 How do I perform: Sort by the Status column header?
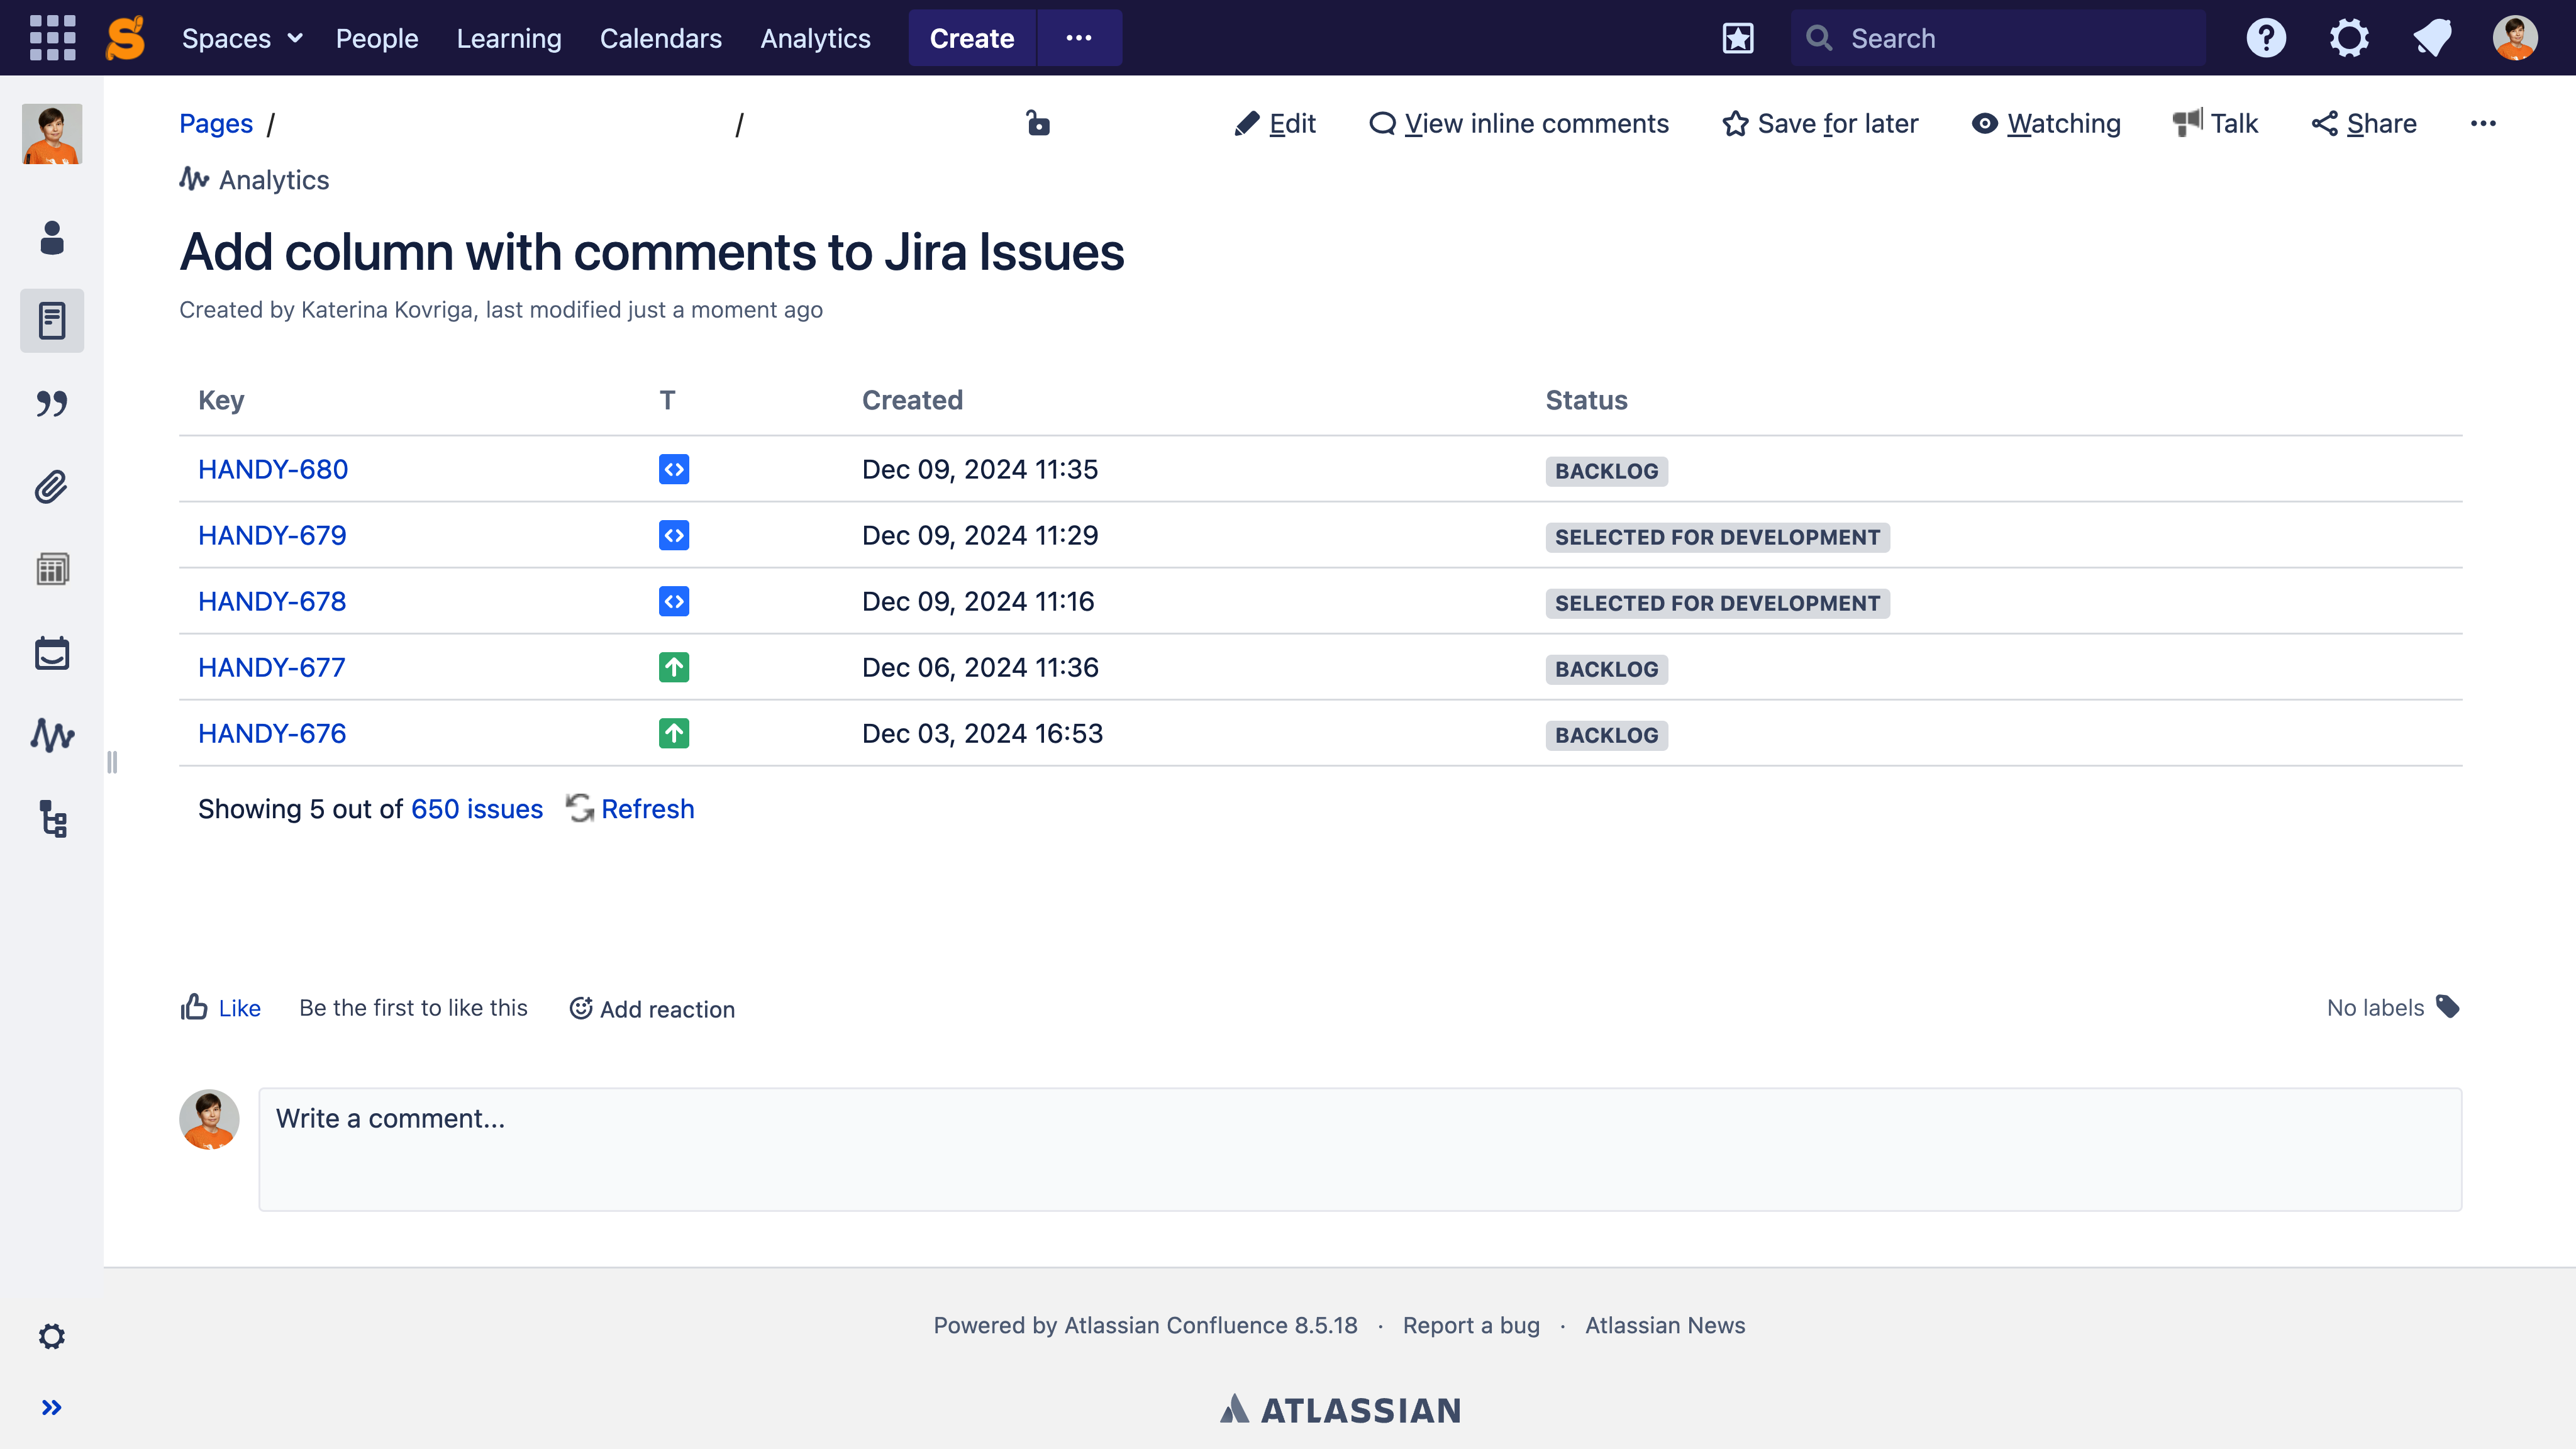point(1586,400)
